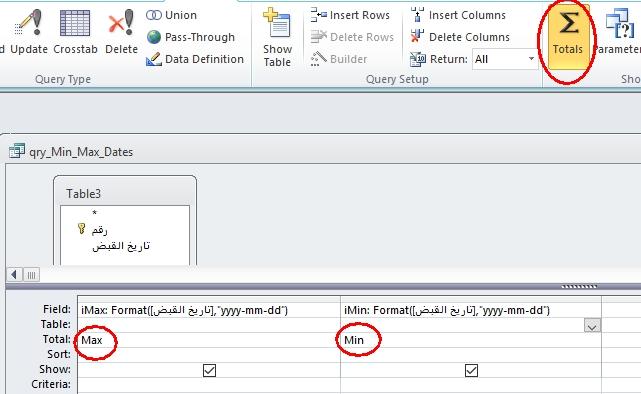Open the Total cell showing Min
The image size is (641, 394).
click(x=471, y=340)
